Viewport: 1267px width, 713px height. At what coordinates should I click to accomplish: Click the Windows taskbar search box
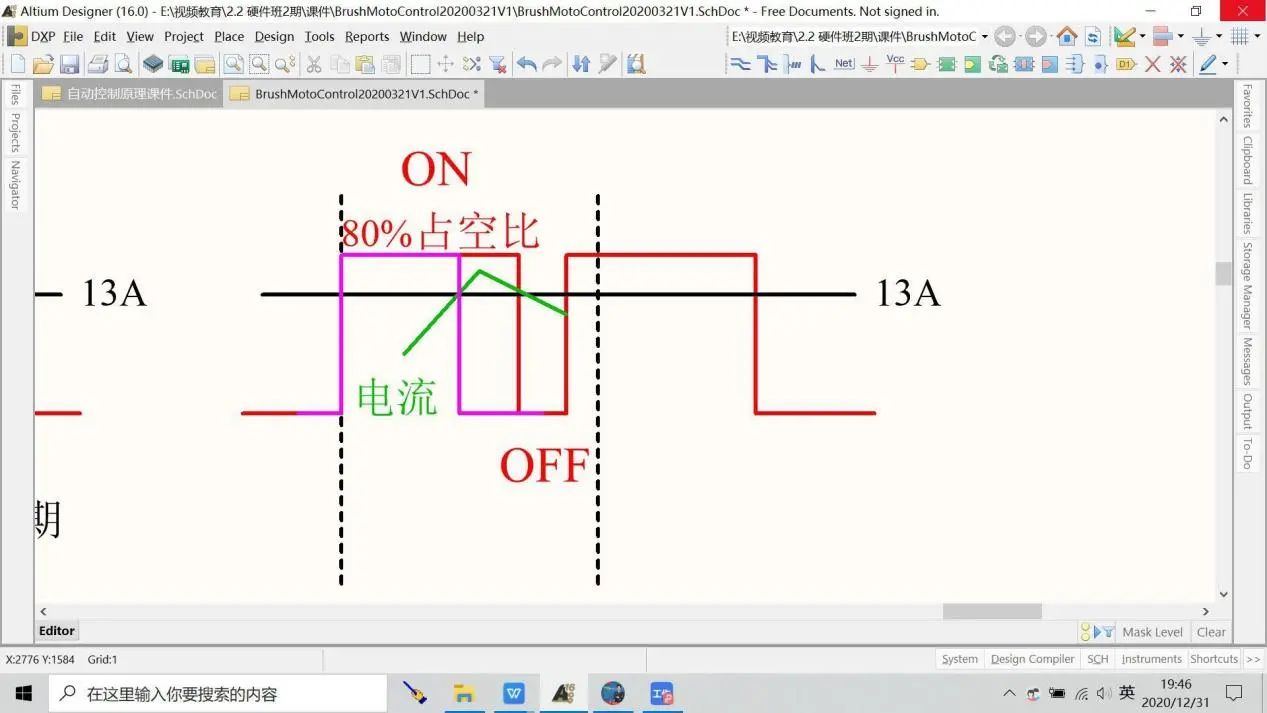[x=218, y=693]
